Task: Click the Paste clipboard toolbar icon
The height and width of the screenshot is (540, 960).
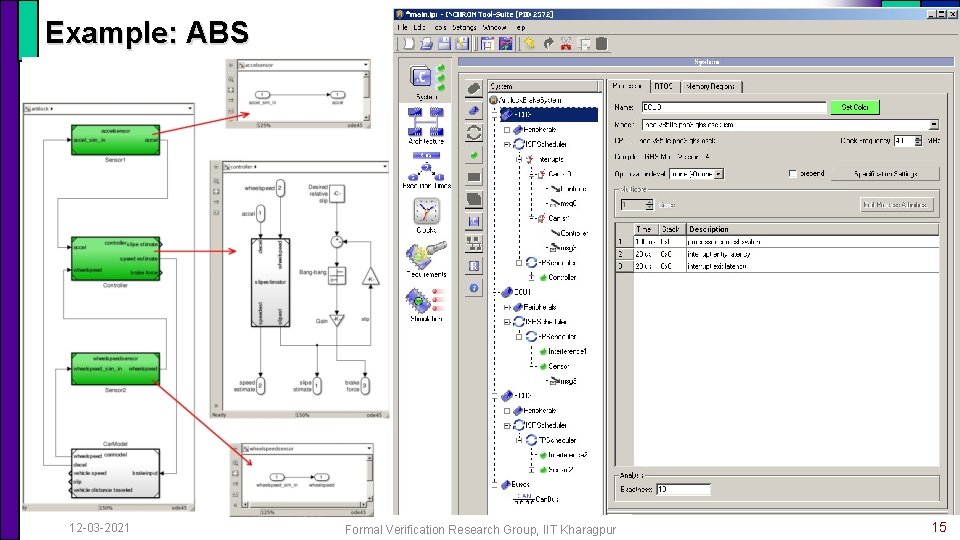Action: click(602, 43)
